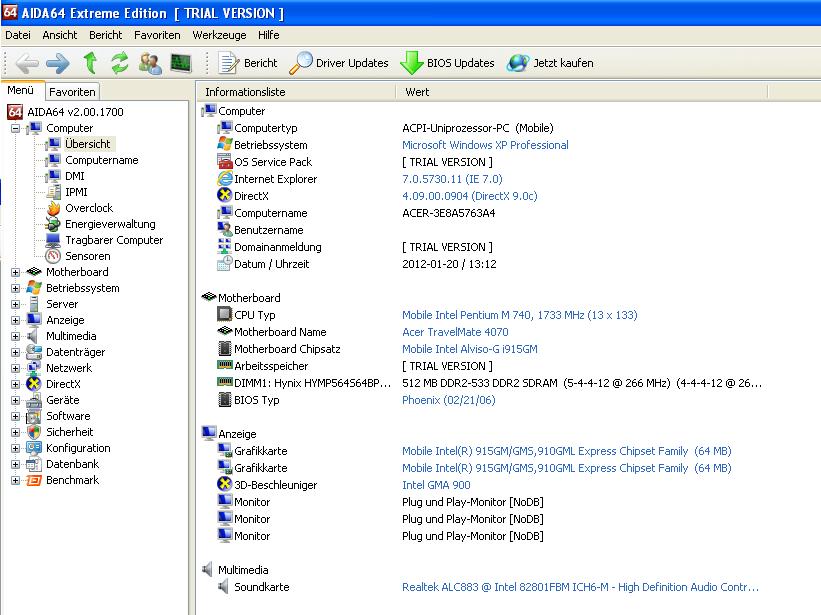Screen dimensions: 821x615
Task: Open the Hilfe menu
Action: coord(269,35)
